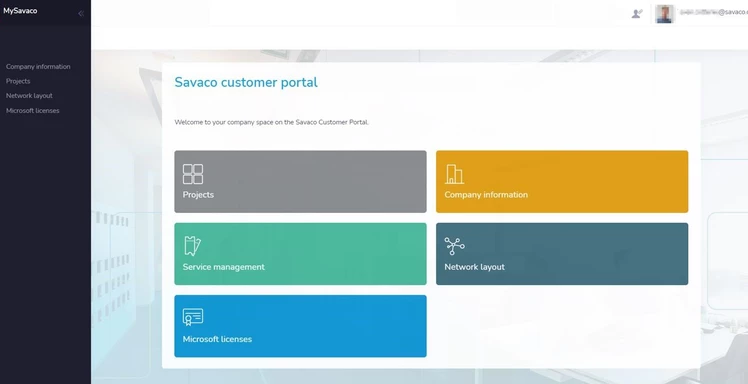This screenshot has height=384, width=748.
Task: Open Projects in the sidebar
Action: pyautogui.click(x=18, y=81)
